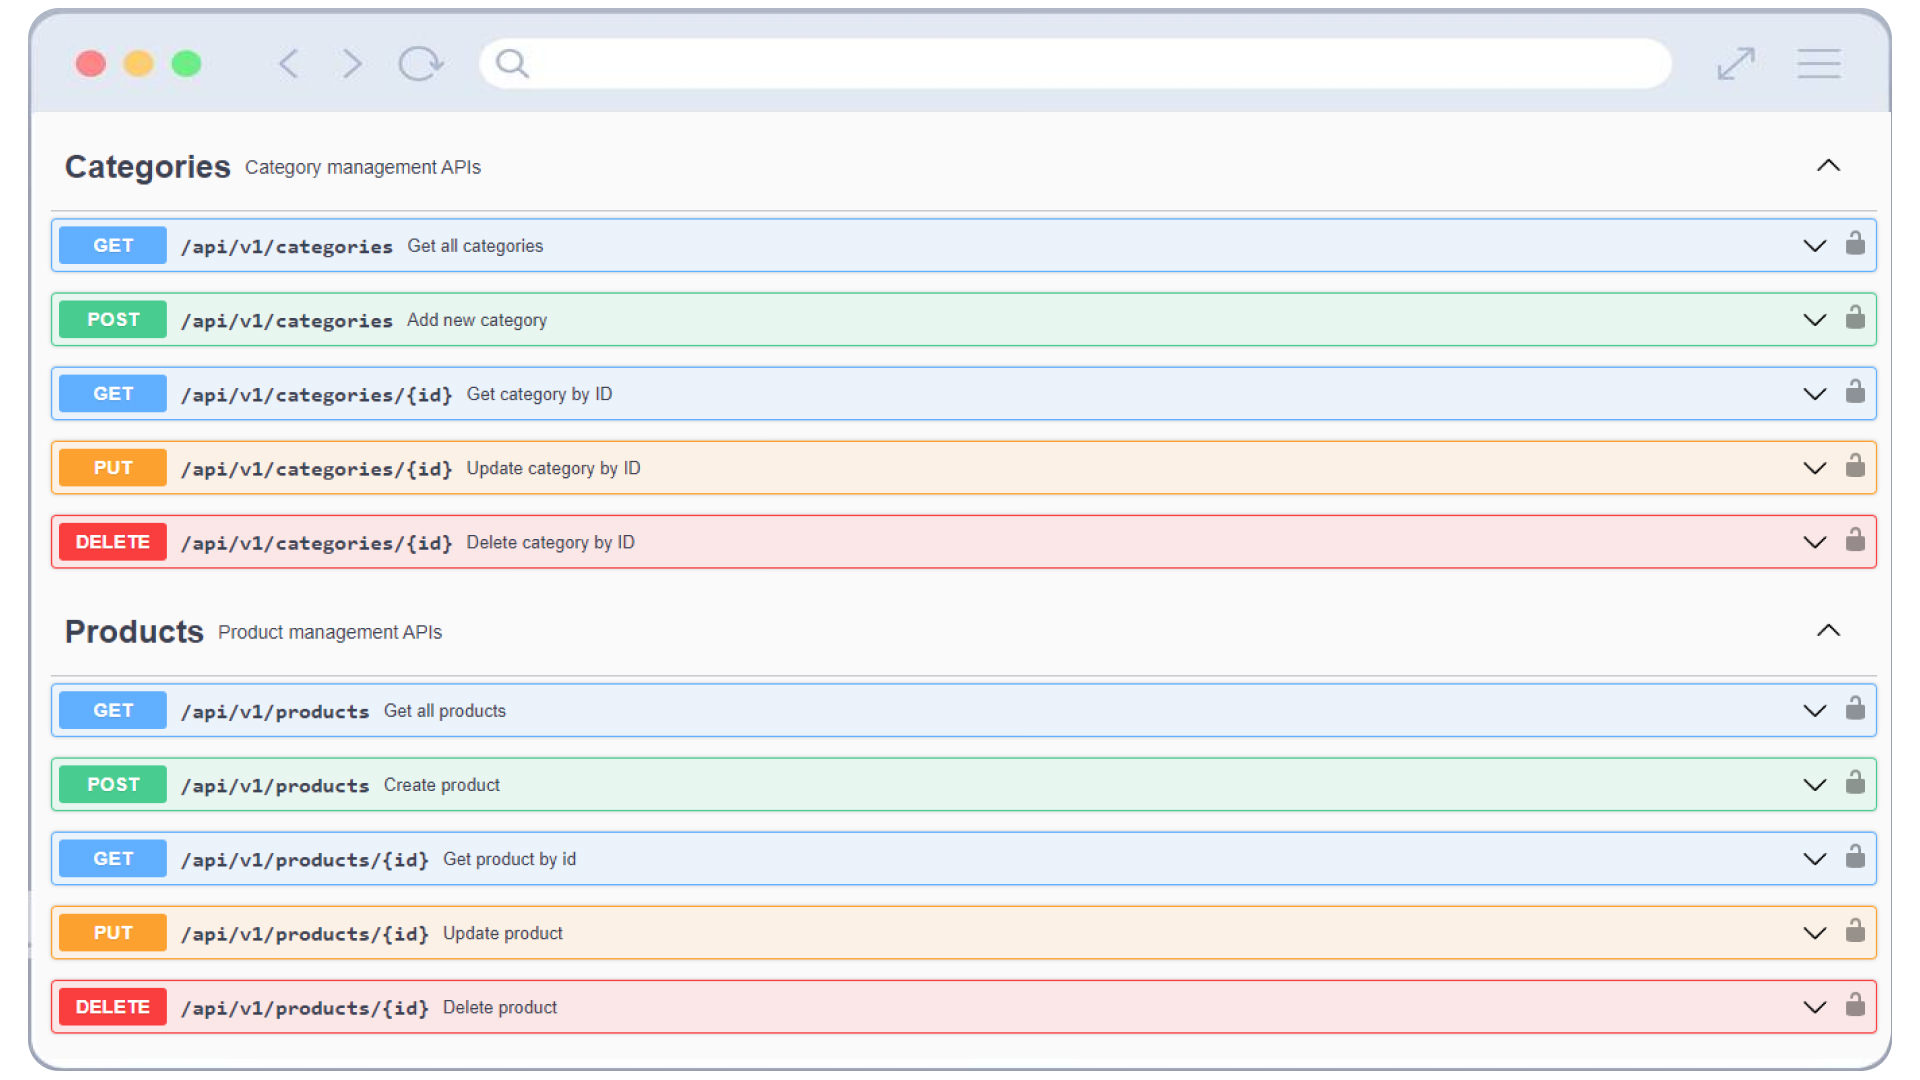
Task: Click the GET badge for /api/v1/products
Action: click(x=113, y=711)
